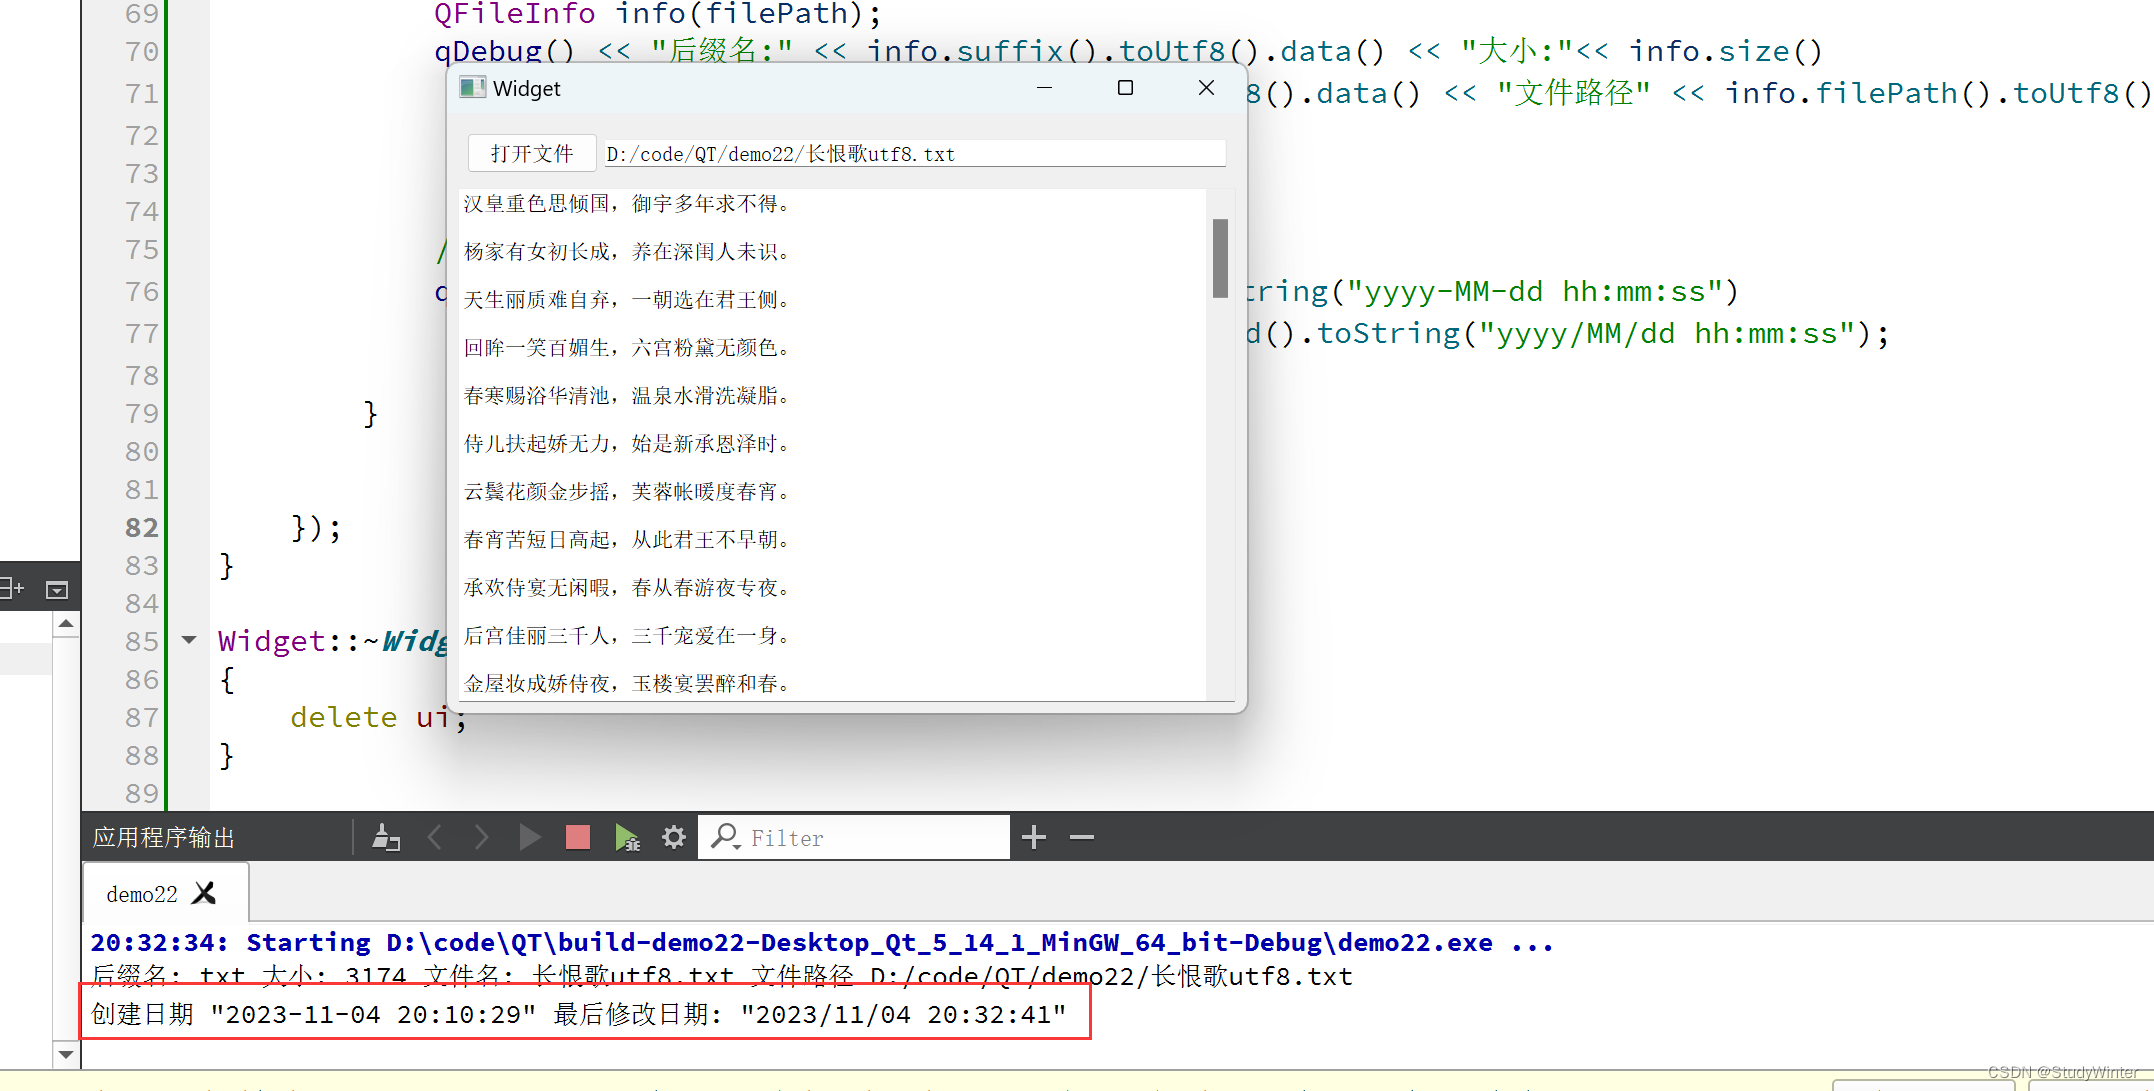The width and height of the screenshot is (2154, 1091).
Task: Click the file path field showing 长恨歌utf8.txt
Action: click(912, 152)
